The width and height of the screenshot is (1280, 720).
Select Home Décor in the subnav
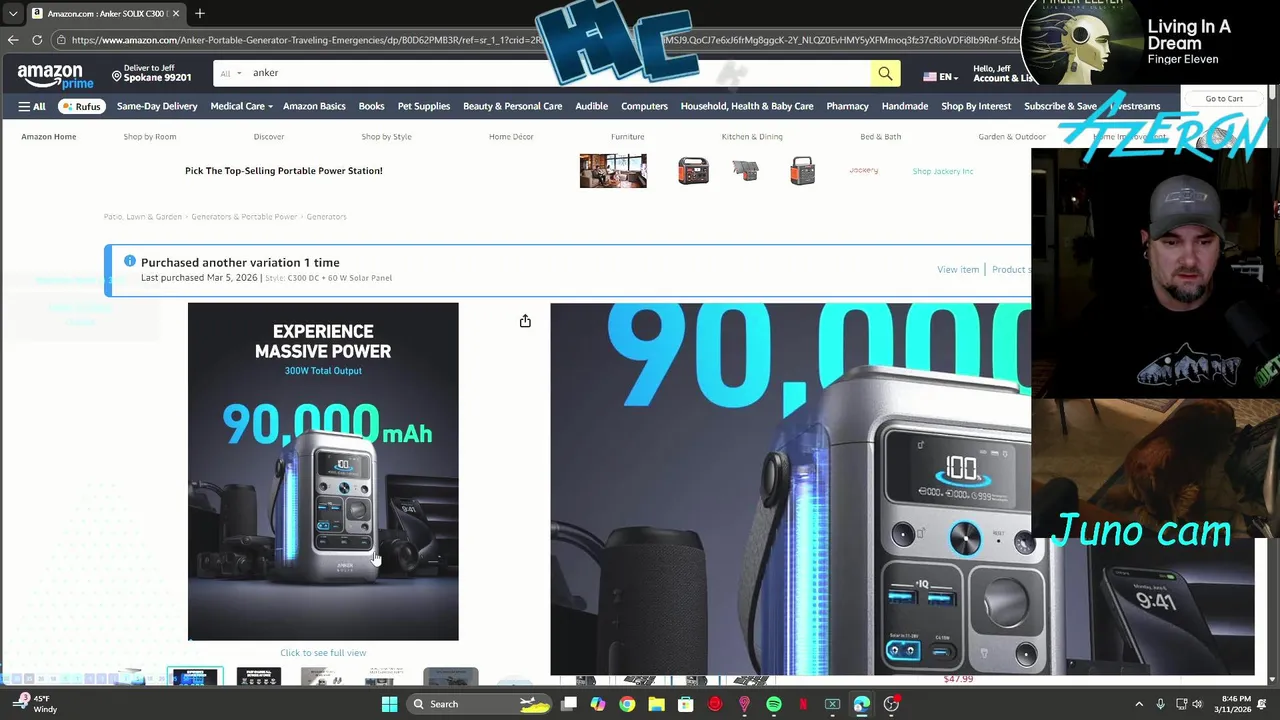point(511,136)
